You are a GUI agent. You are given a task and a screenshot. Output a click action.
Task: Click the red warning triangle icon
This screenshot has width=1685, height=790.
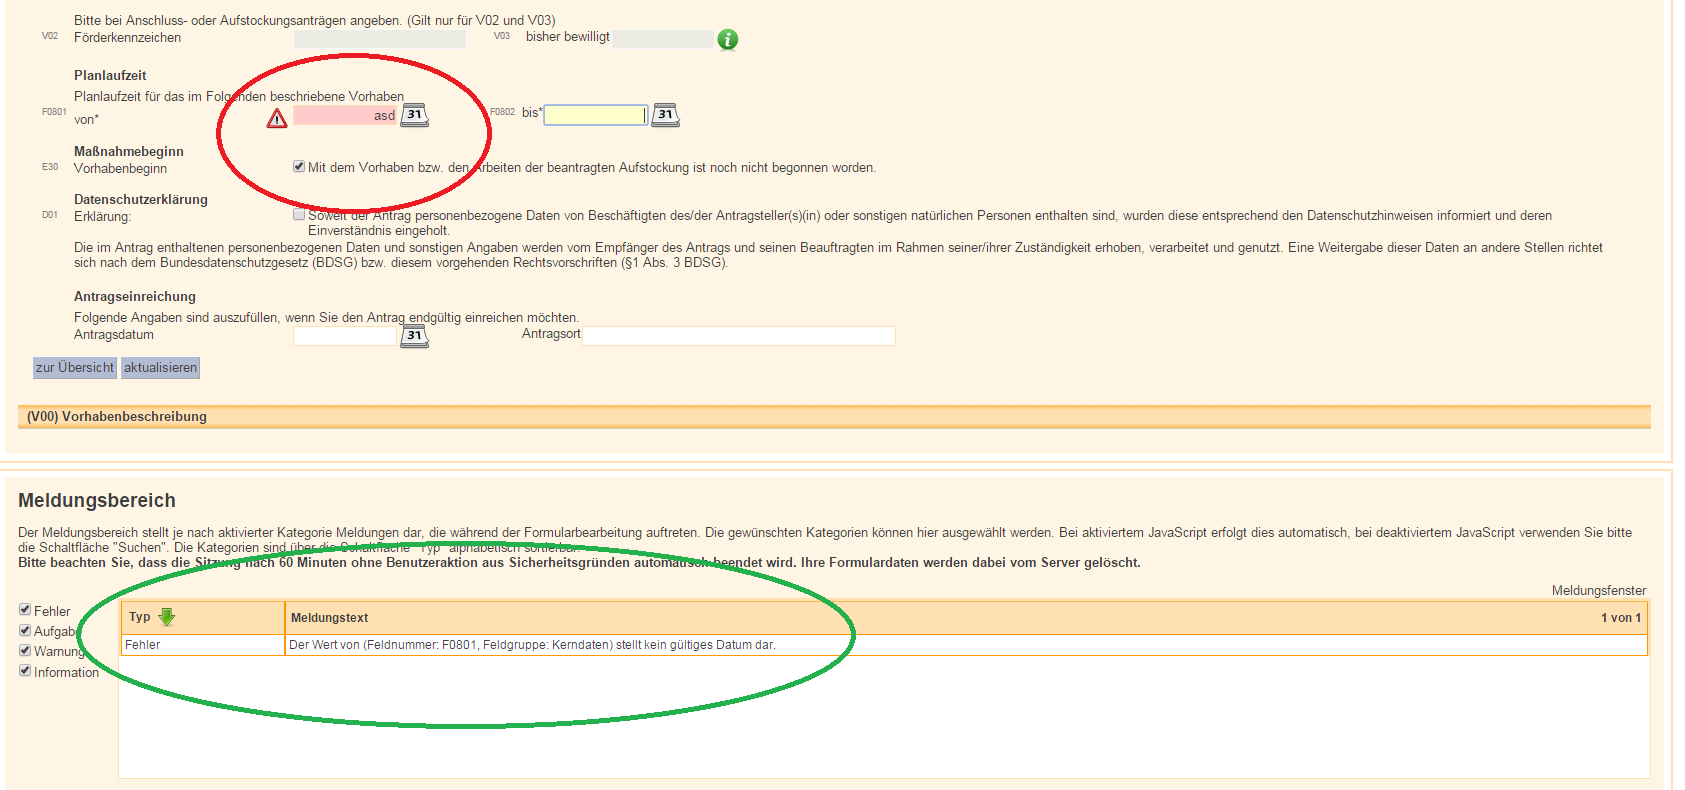click(x=277, y=119)
